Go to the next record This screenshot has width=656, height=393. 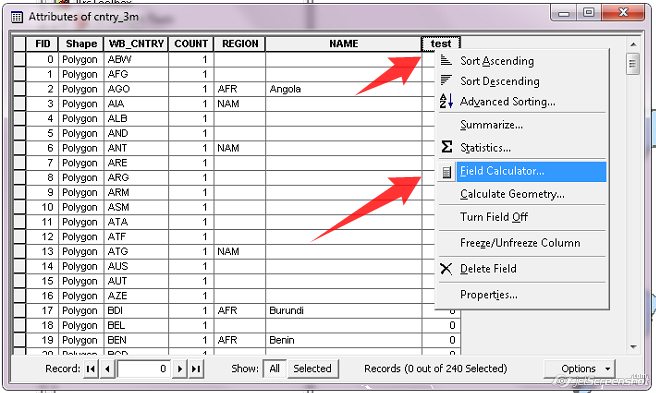coord(179,369)
